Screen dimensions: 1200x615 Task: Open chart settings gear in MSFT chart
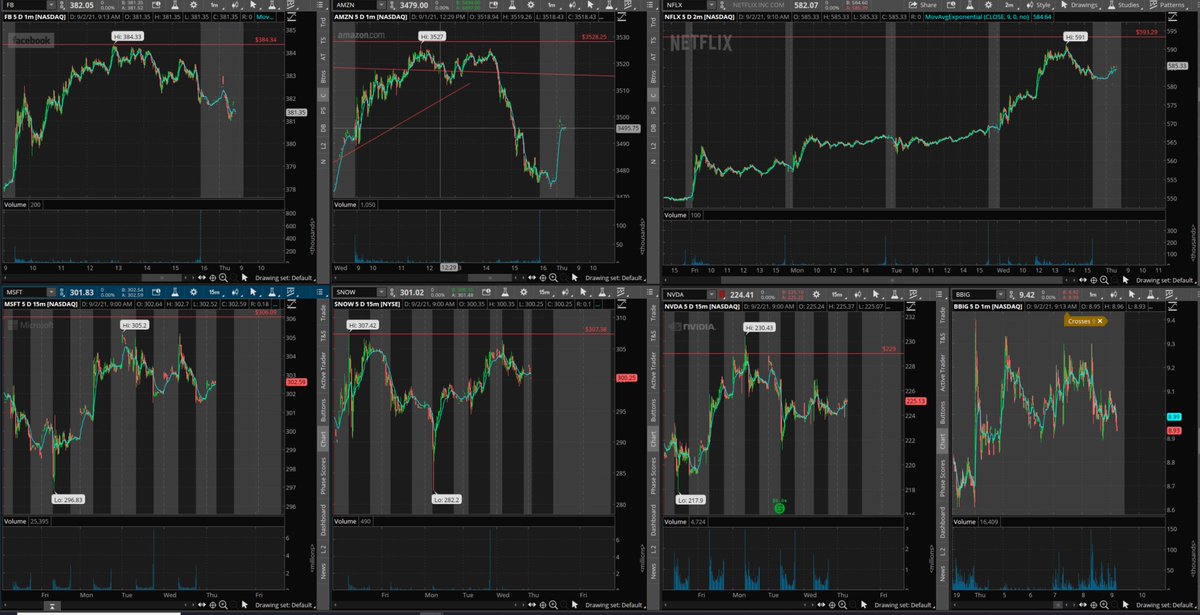194,291
